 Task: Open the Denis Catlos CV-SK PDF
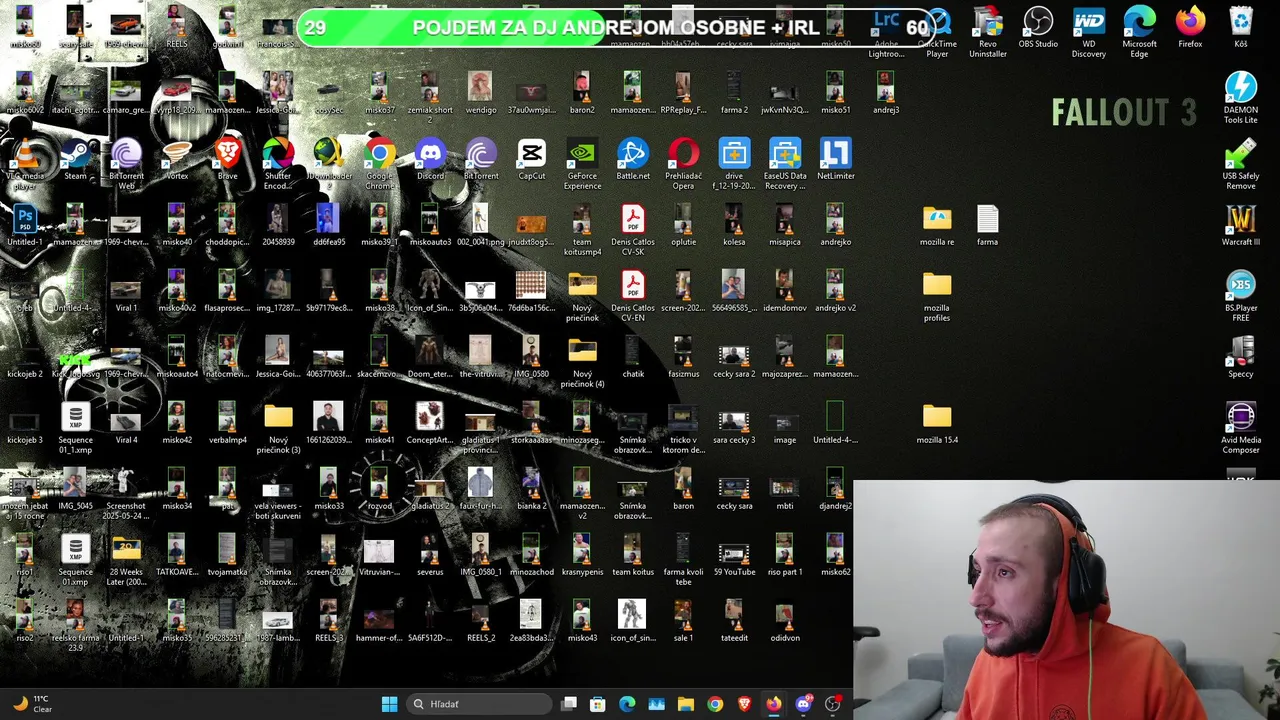[633, 229]
